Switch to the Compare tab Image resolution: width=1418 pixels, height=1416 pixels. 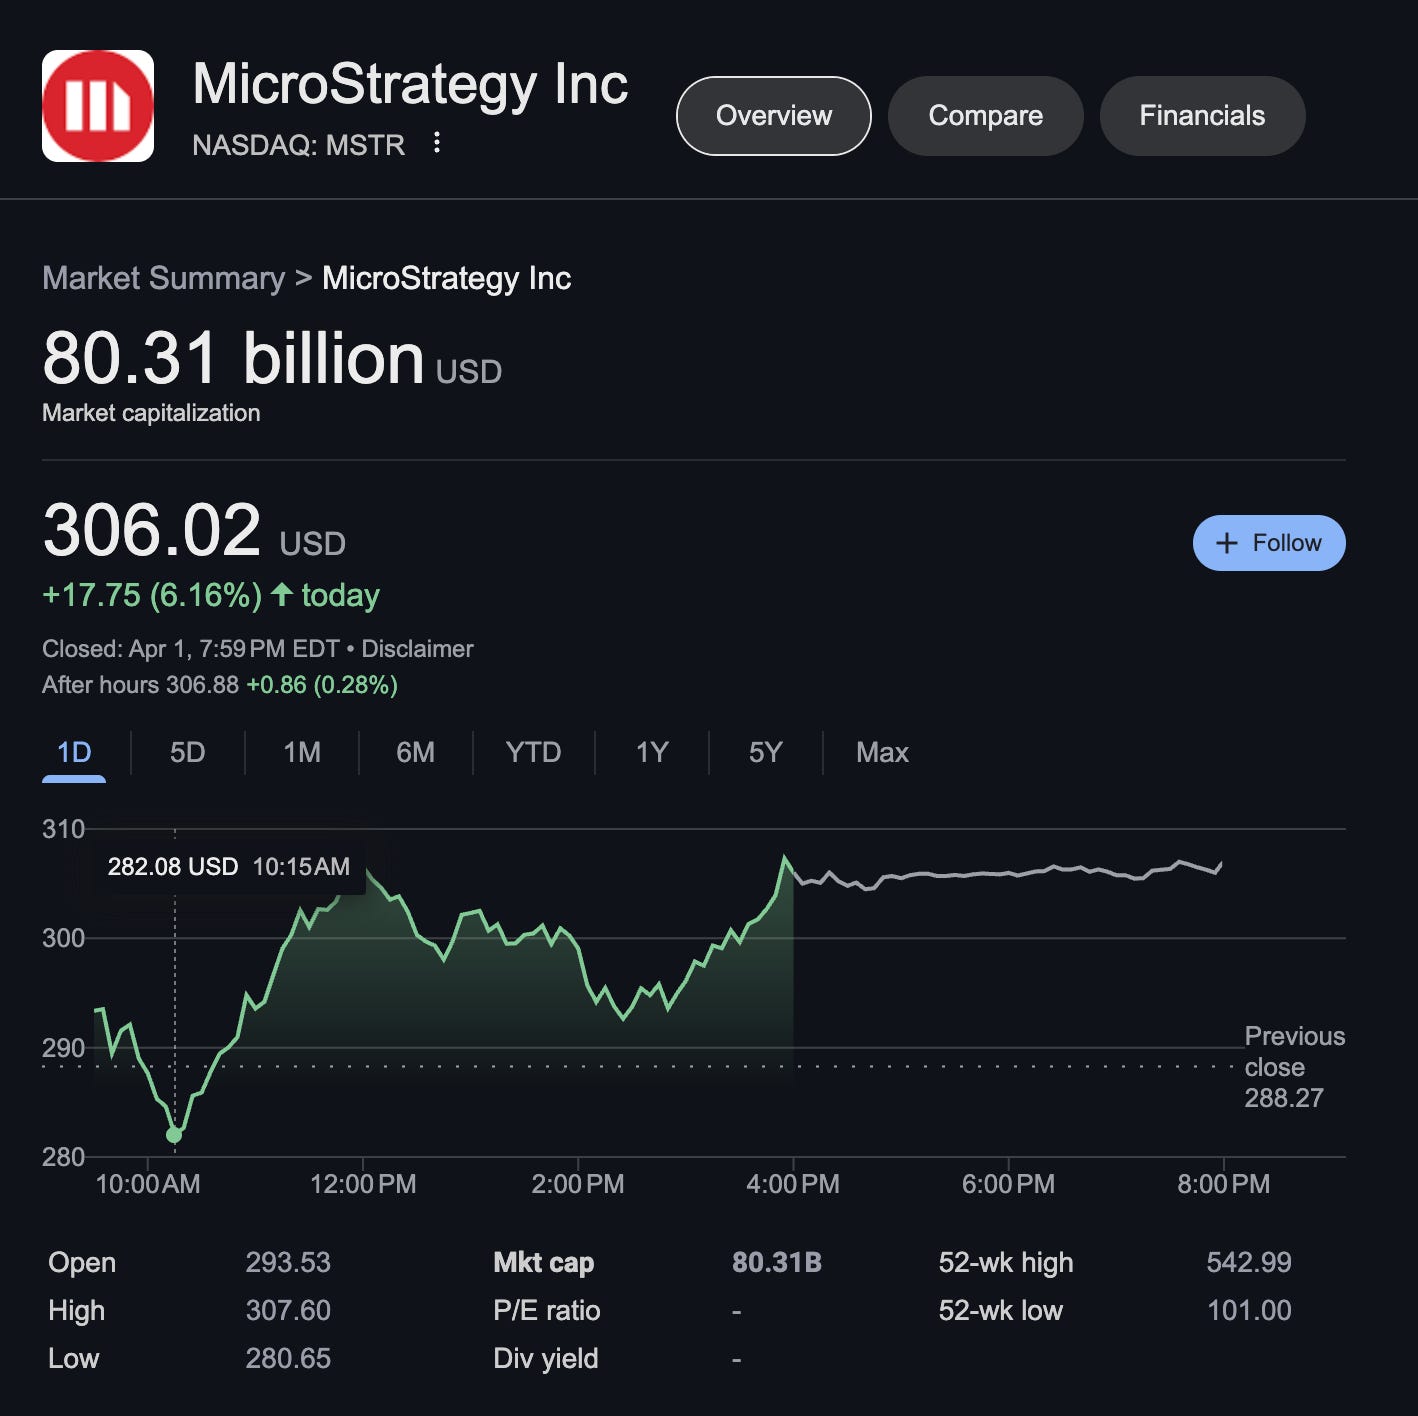(x=986, y=116)
